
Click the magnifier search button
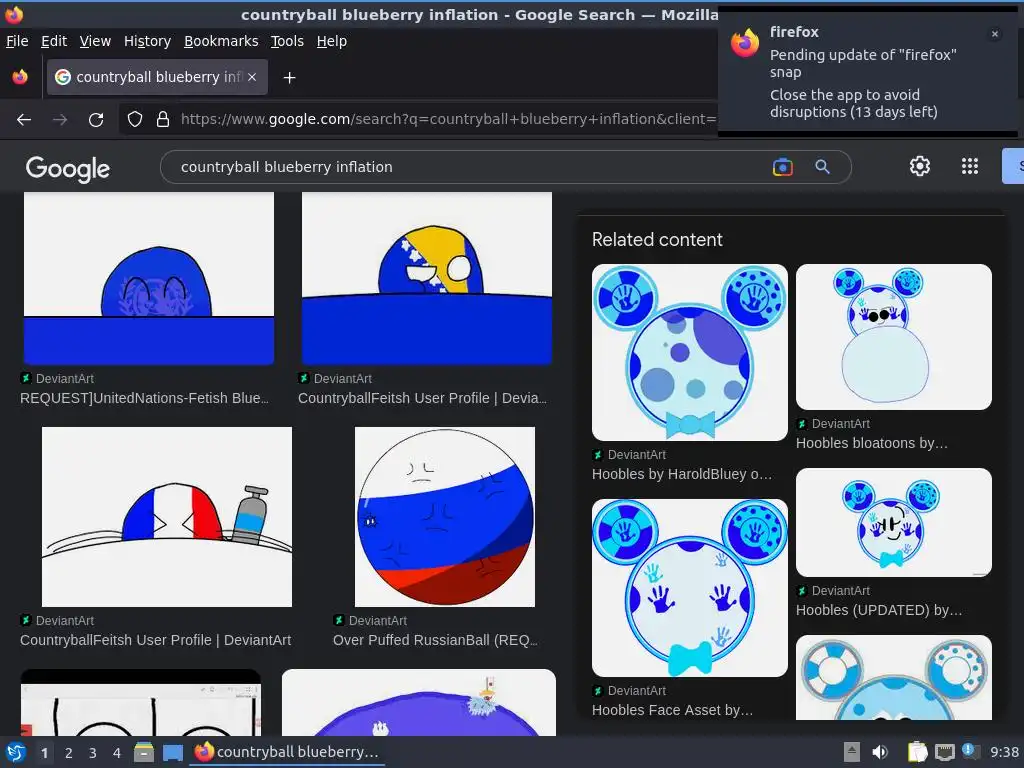tap(822, 167)
